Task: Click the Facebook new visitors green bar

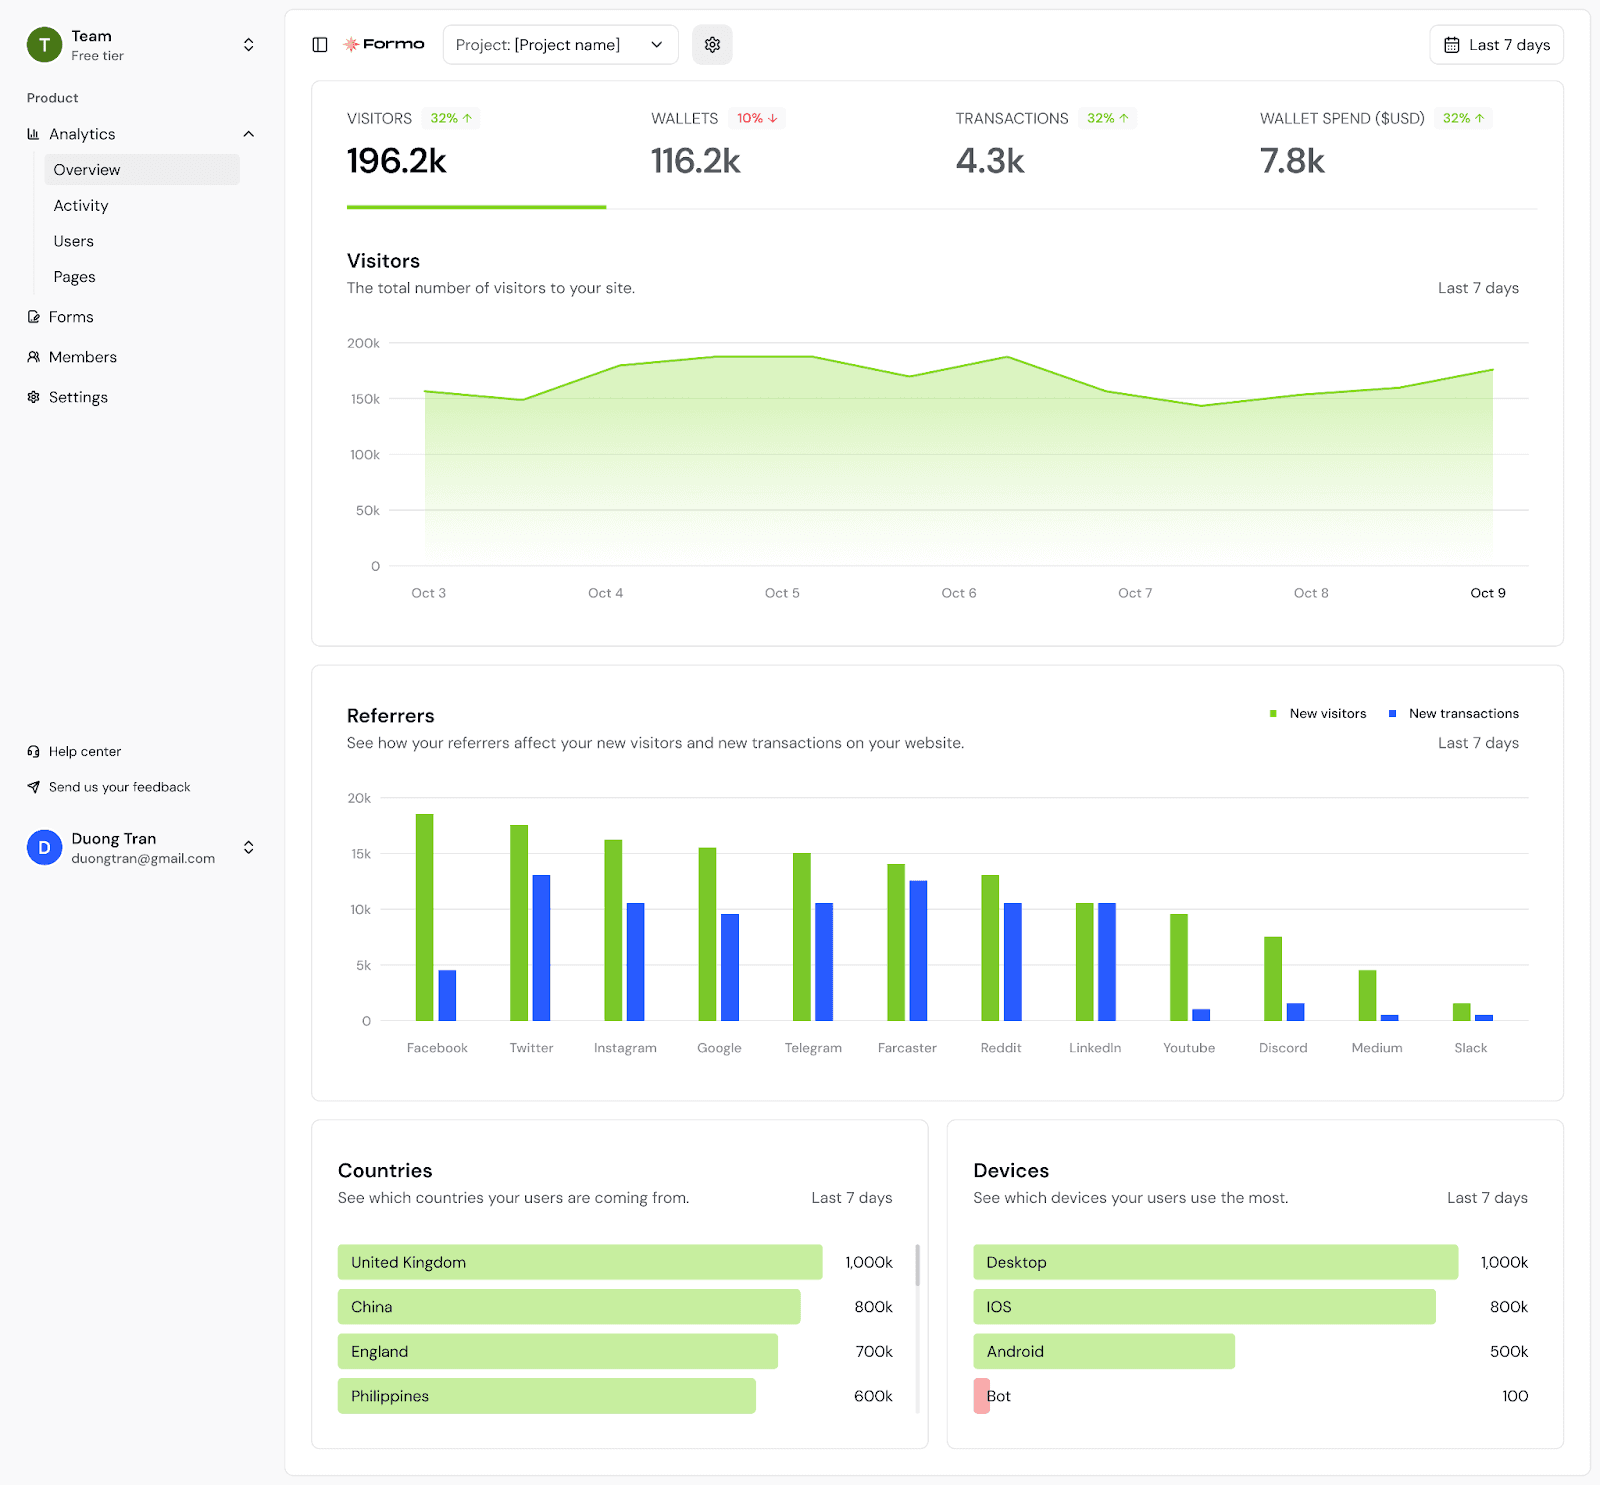Action: tap(425, 917)
